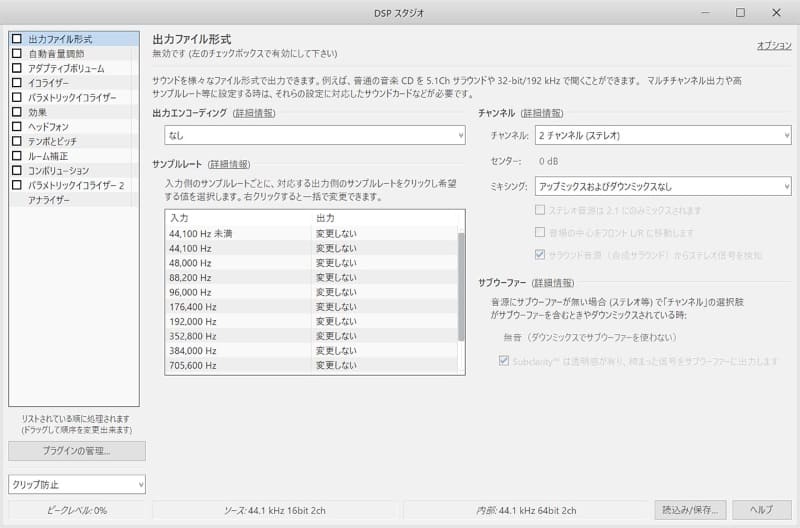
Task: Enable the 自動音量調節 checkbox
Action: 17,53
